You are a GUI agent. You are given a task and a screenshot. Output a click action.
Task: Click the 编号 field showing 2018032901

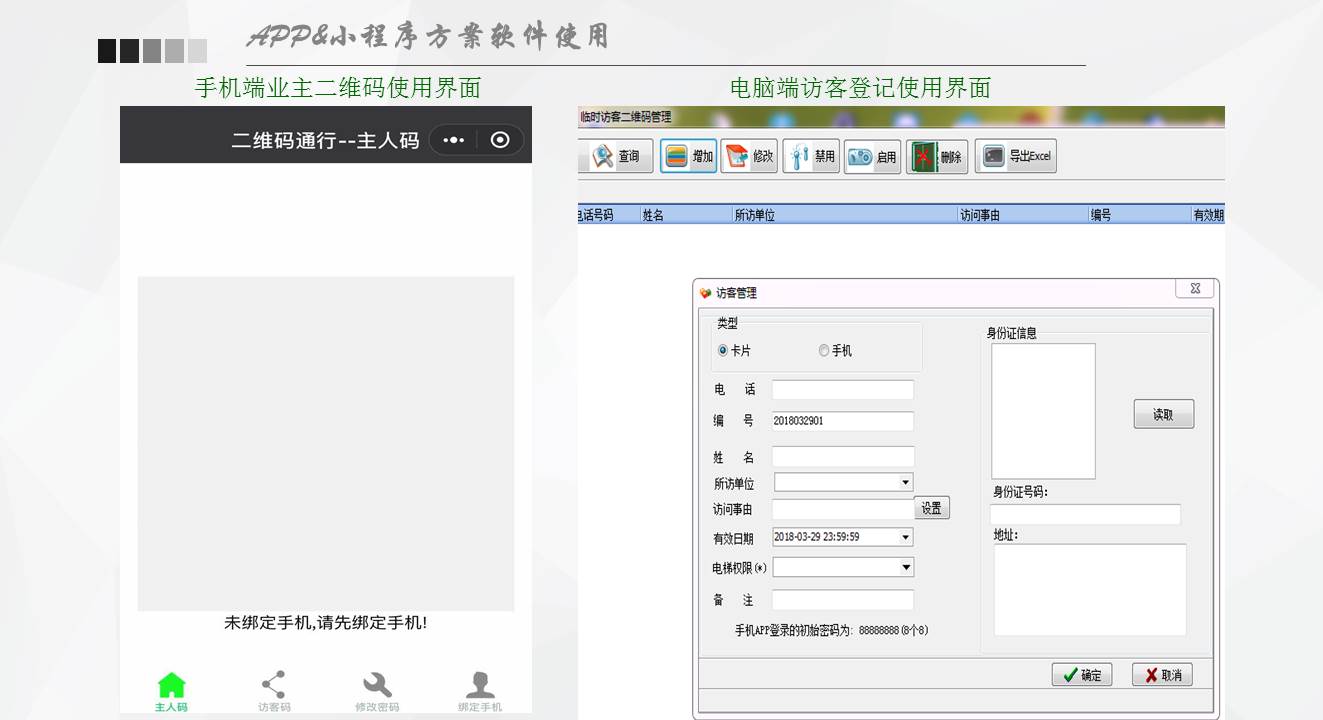tap(843, 421)
